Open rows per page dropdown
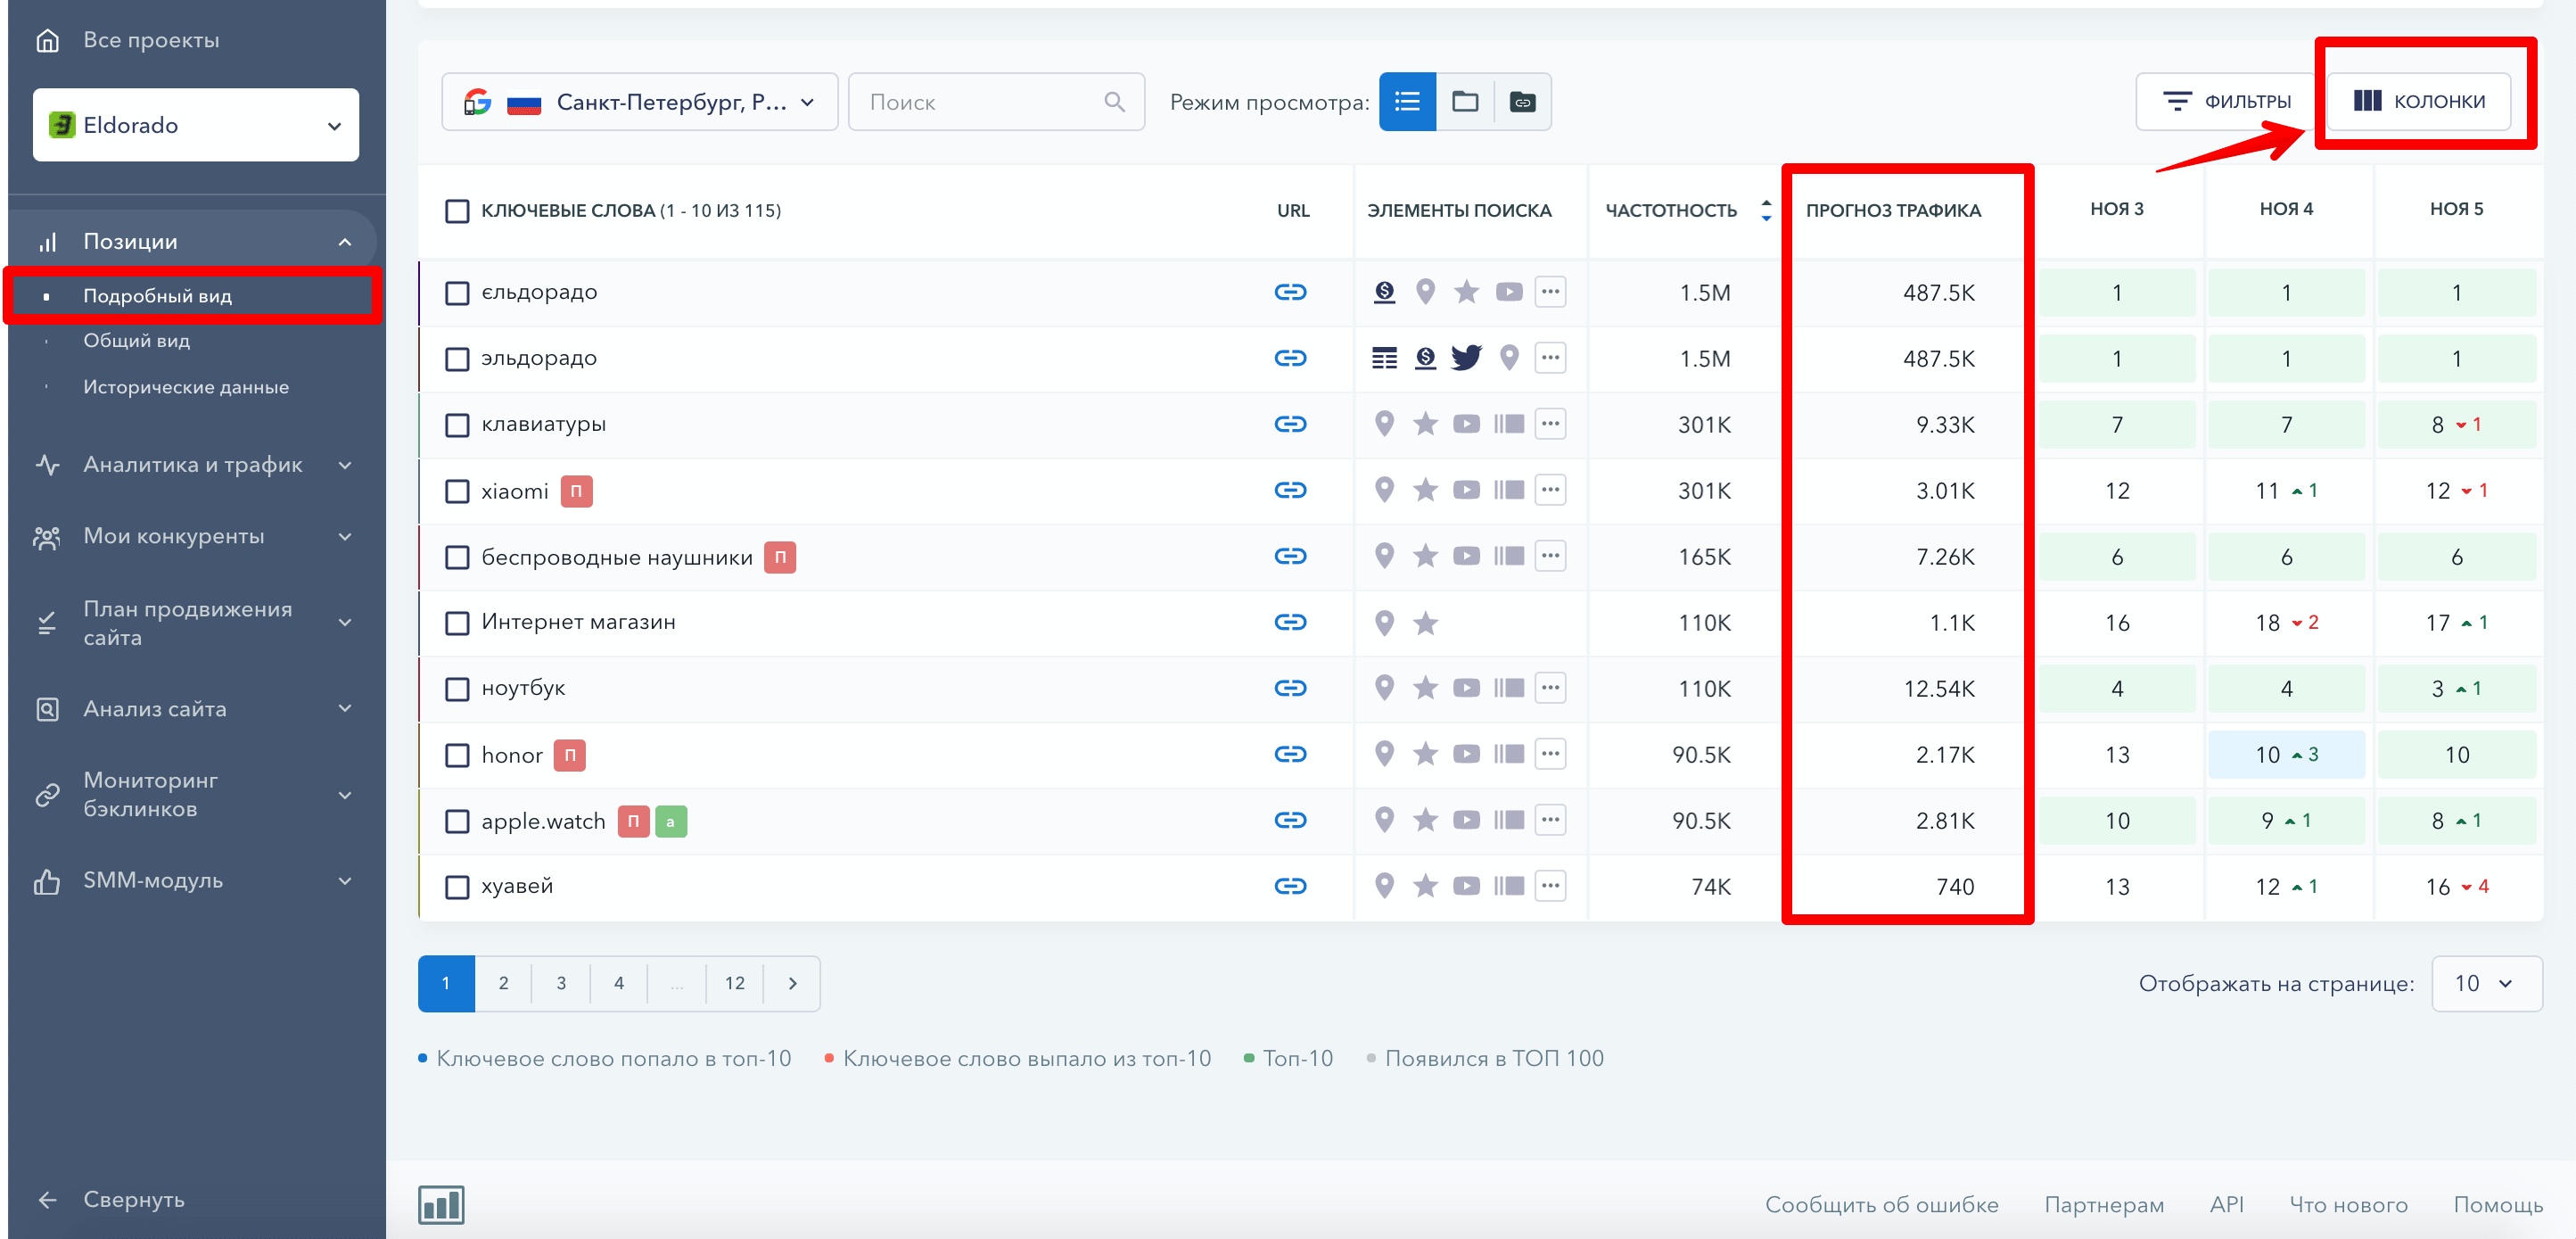Image resolution: width=2576 pixels, height=1239 pixels. [x=2486, y=984]
